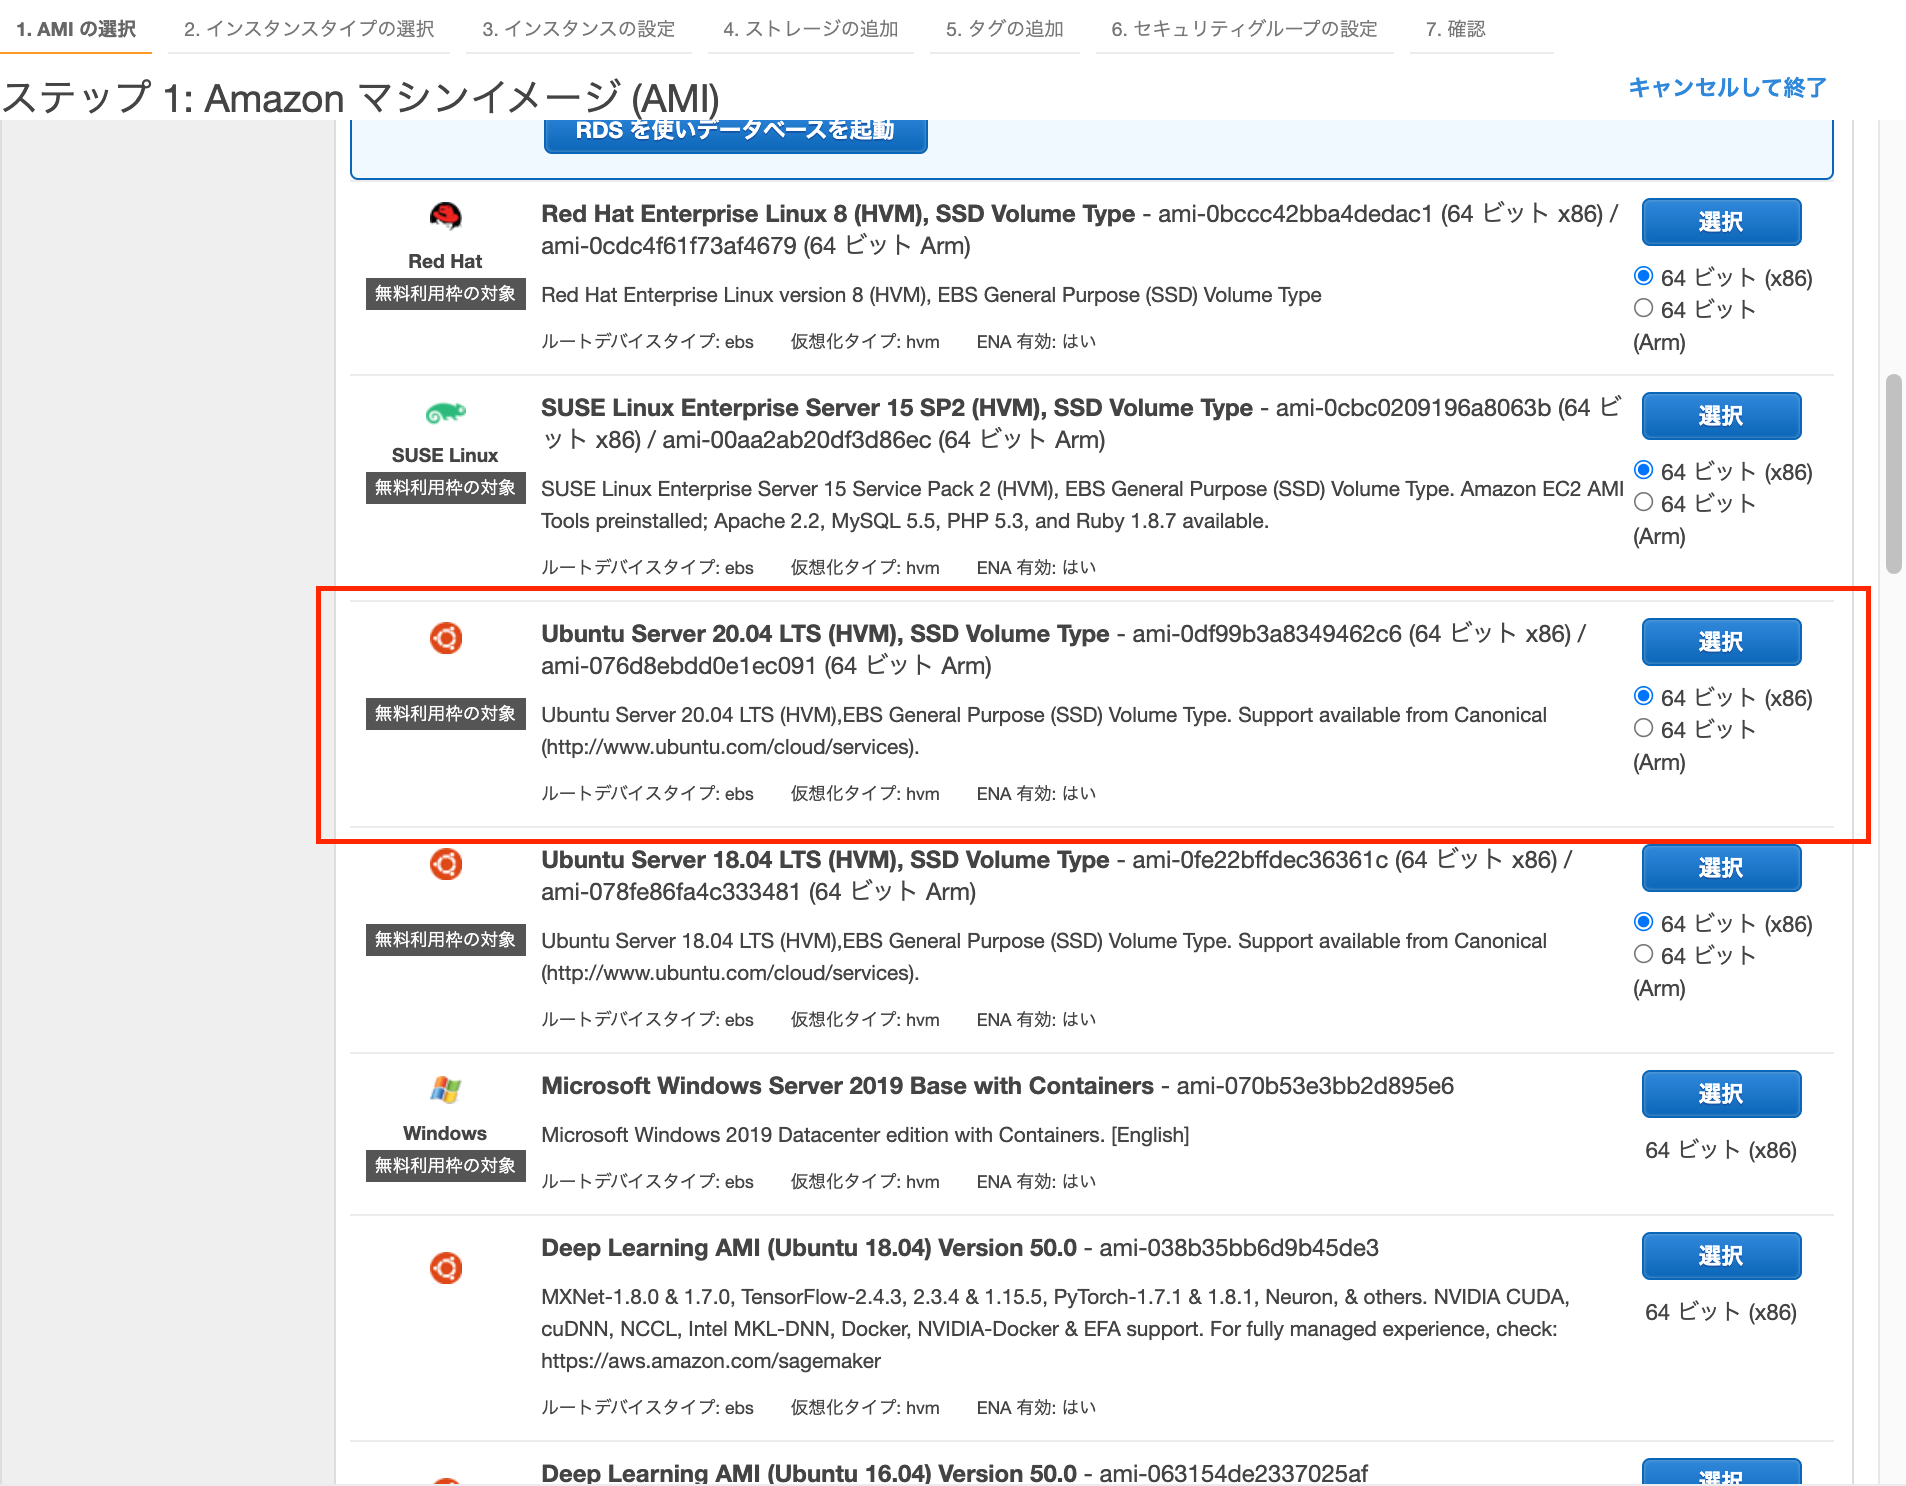The image size is (1906, 1486).
Task: Select 64-bit Arm for SUSE Linux Enterprise Server
Action: pos(1643,502)
